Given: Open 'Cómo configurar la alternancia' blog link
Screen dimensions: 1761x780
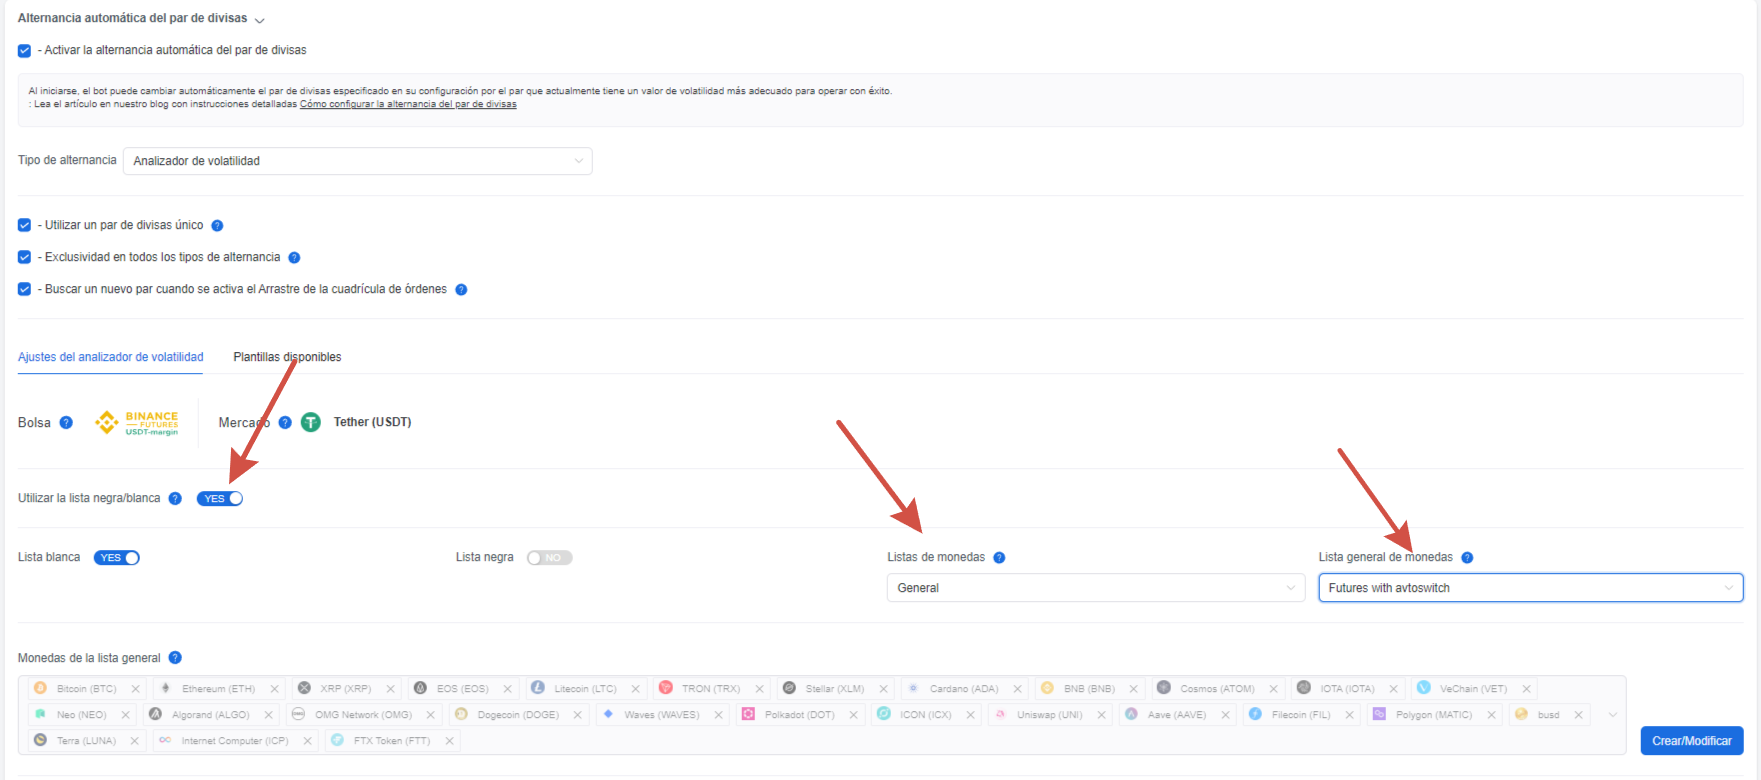Looking at the screenshot, I should [x=408, y=104].
